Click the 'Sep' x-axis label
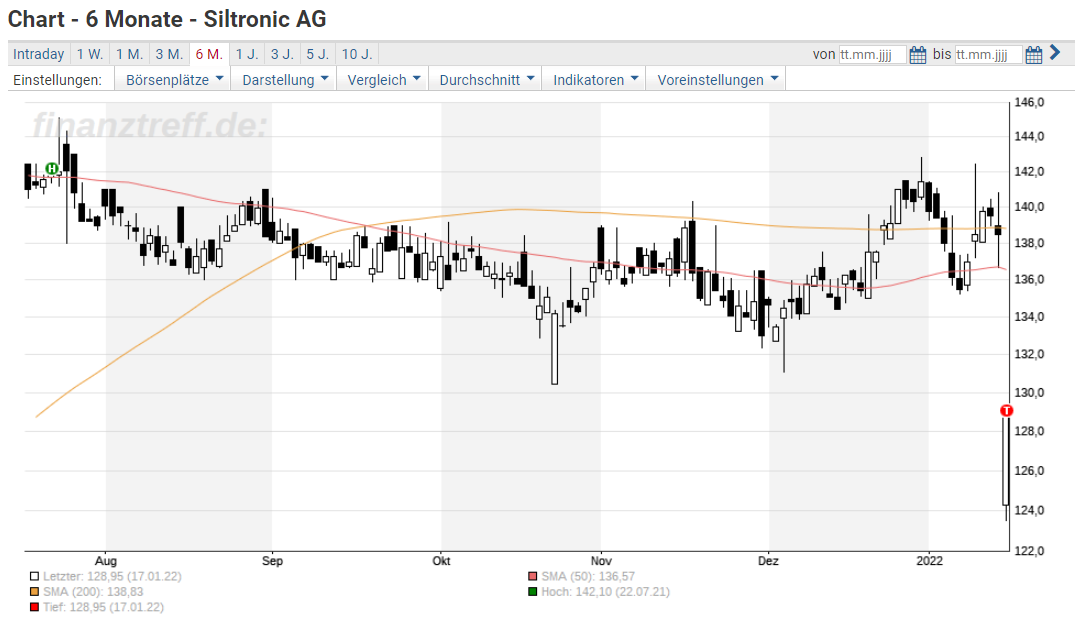1084x620 pixels. [272, 561]
